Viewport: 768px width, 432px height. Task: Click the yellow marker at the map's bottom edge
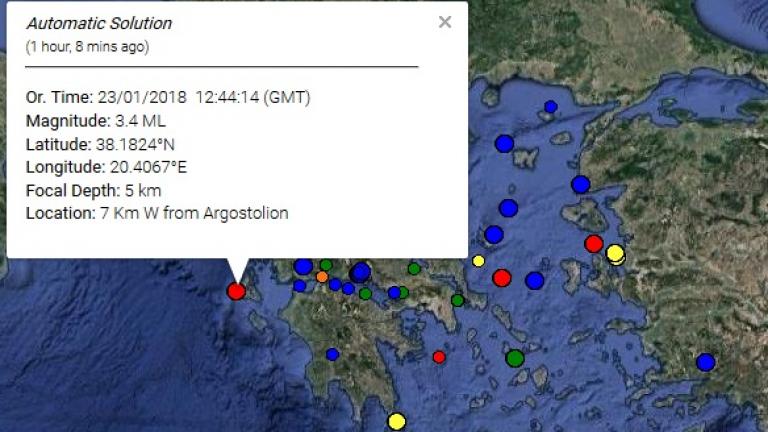click(x=397, y=421)
